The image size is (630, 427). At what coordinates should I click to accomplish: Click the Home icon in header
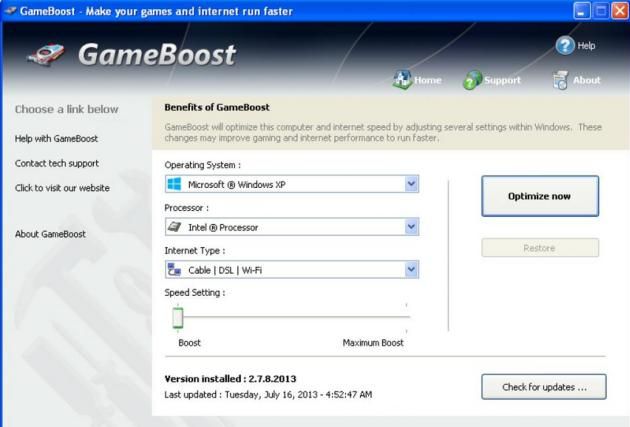click(402, 79)
